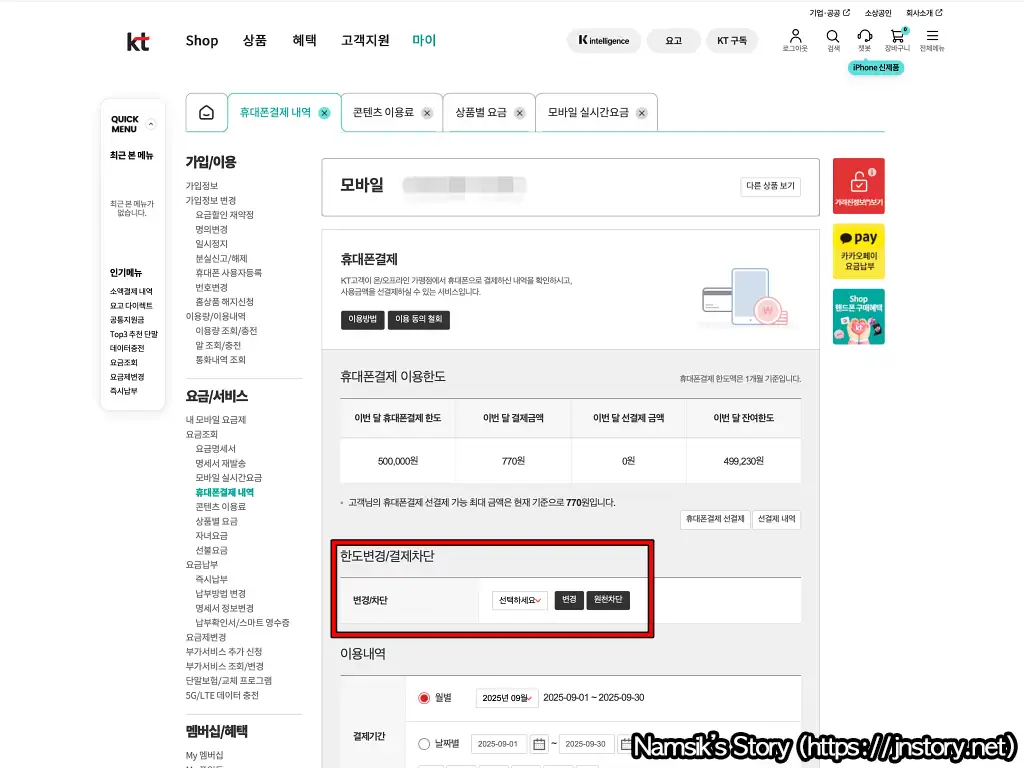The image size is (1024, 768).
Task: Open the 요금명세서 sidebar link
Action: [x=215, y=449]
